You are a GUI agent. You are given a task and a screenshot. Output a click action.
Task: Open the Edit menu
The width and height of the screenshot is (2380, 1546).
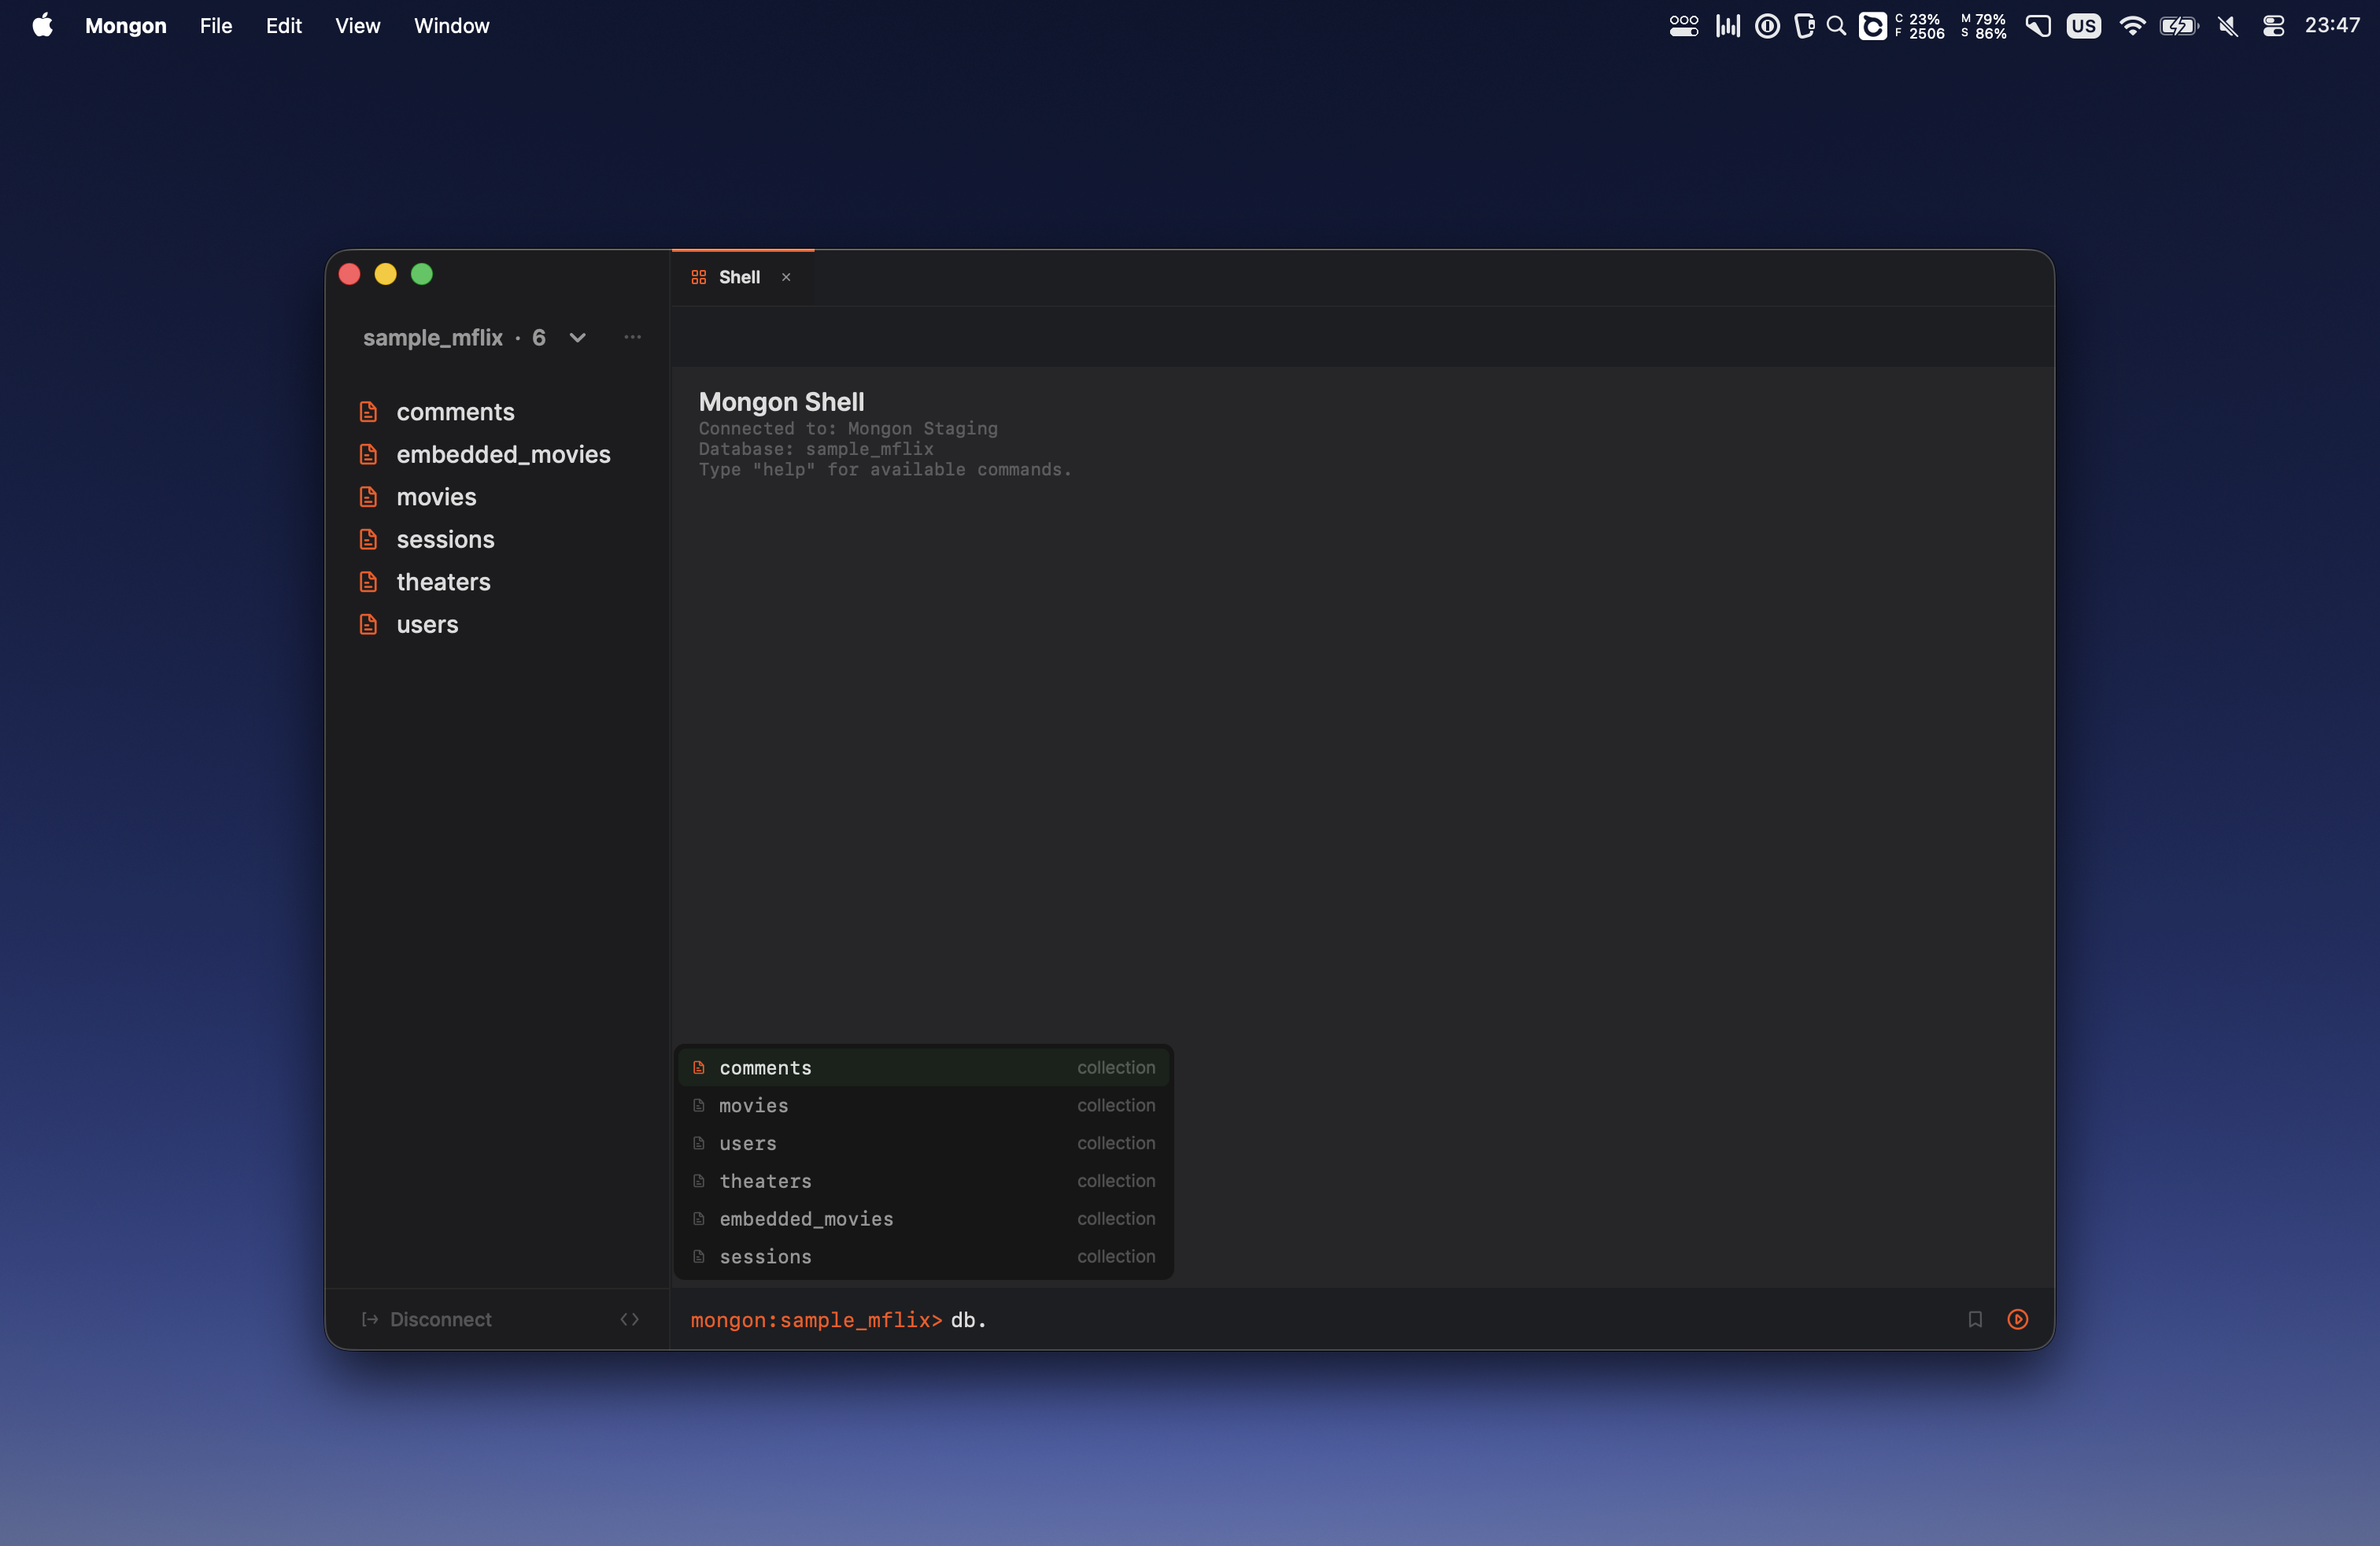click(x=284, y=26)
